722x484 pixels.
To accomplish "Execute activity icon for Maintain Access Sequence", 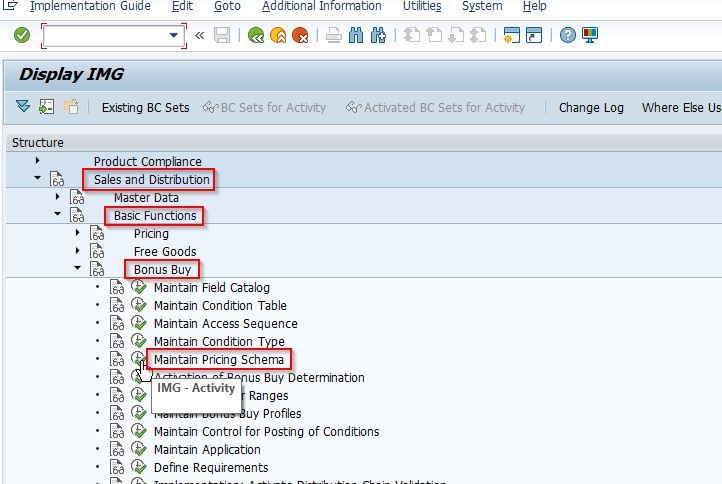I will 139,323.
